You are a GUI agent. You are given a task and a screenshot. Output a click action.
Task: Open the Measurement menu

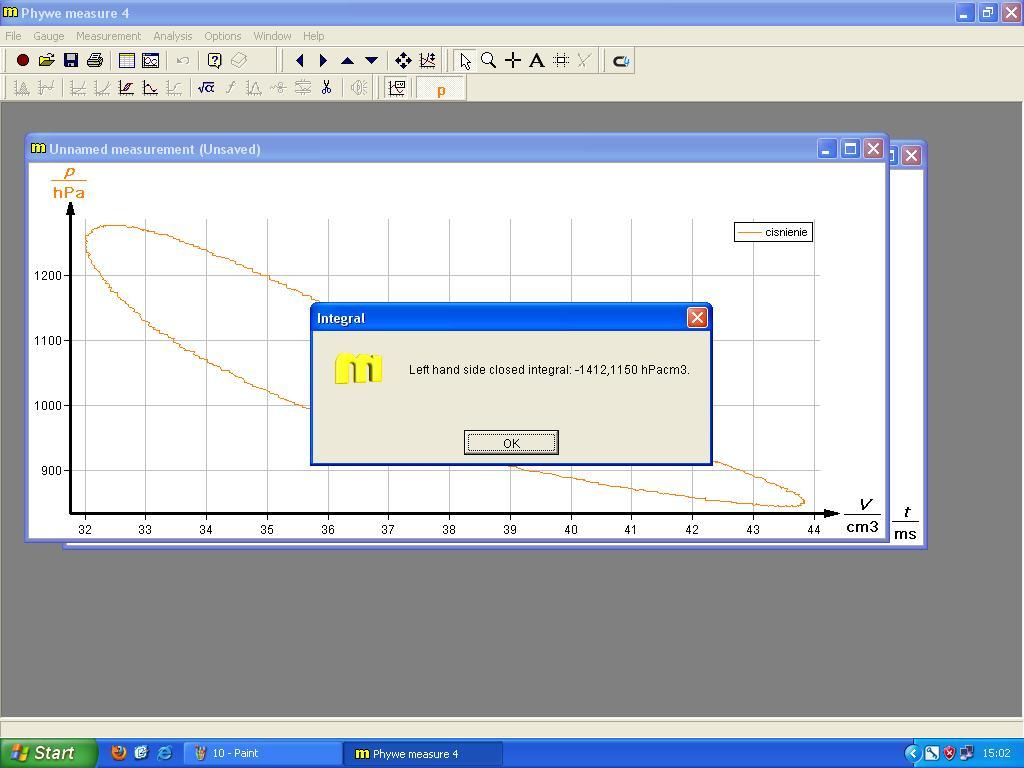click(x=108, y=36)
